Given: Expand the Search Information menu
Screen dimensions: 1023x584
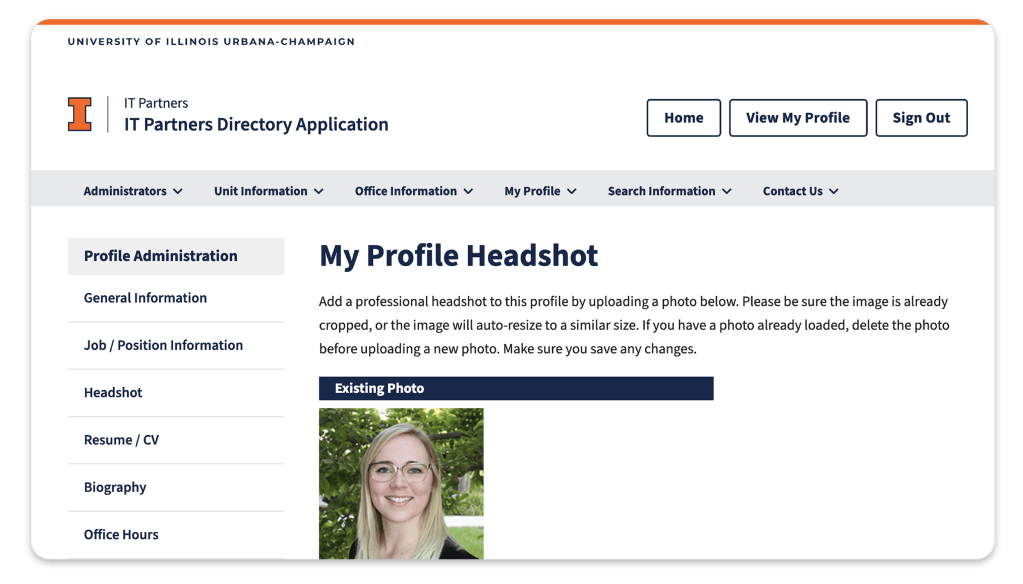Looking at the screenshot, I should [669, 191].
